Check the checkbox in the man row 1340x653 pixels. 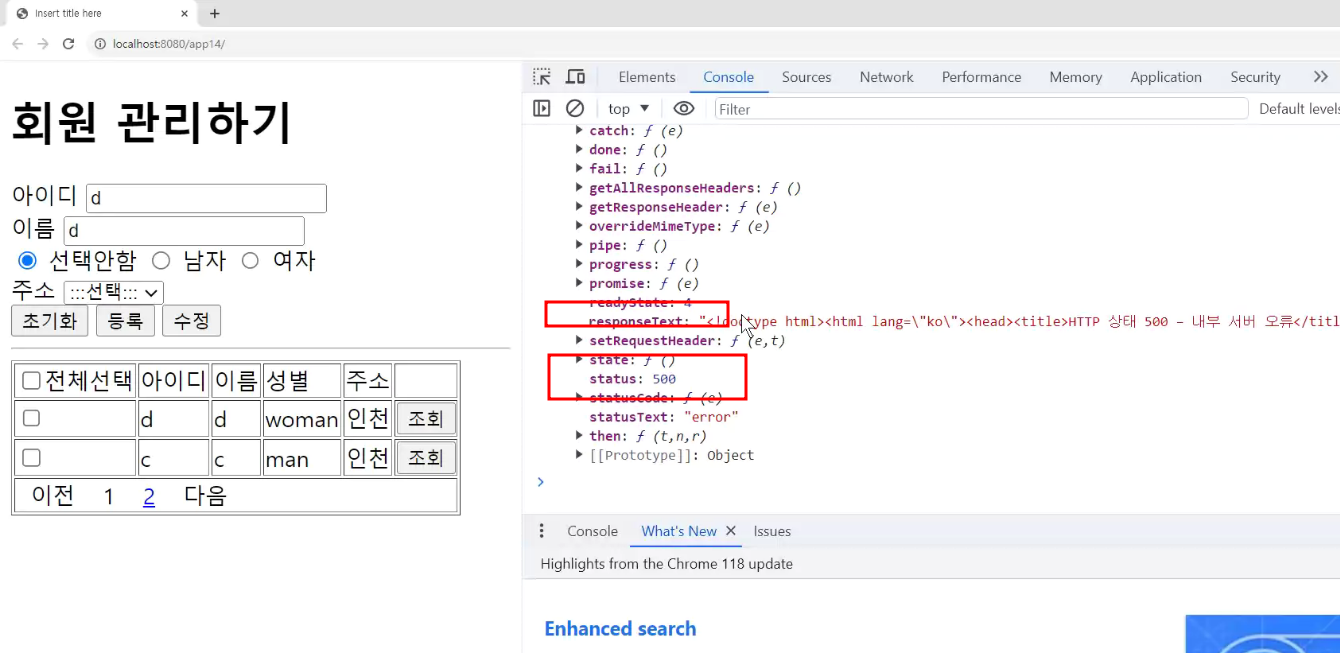31,457
